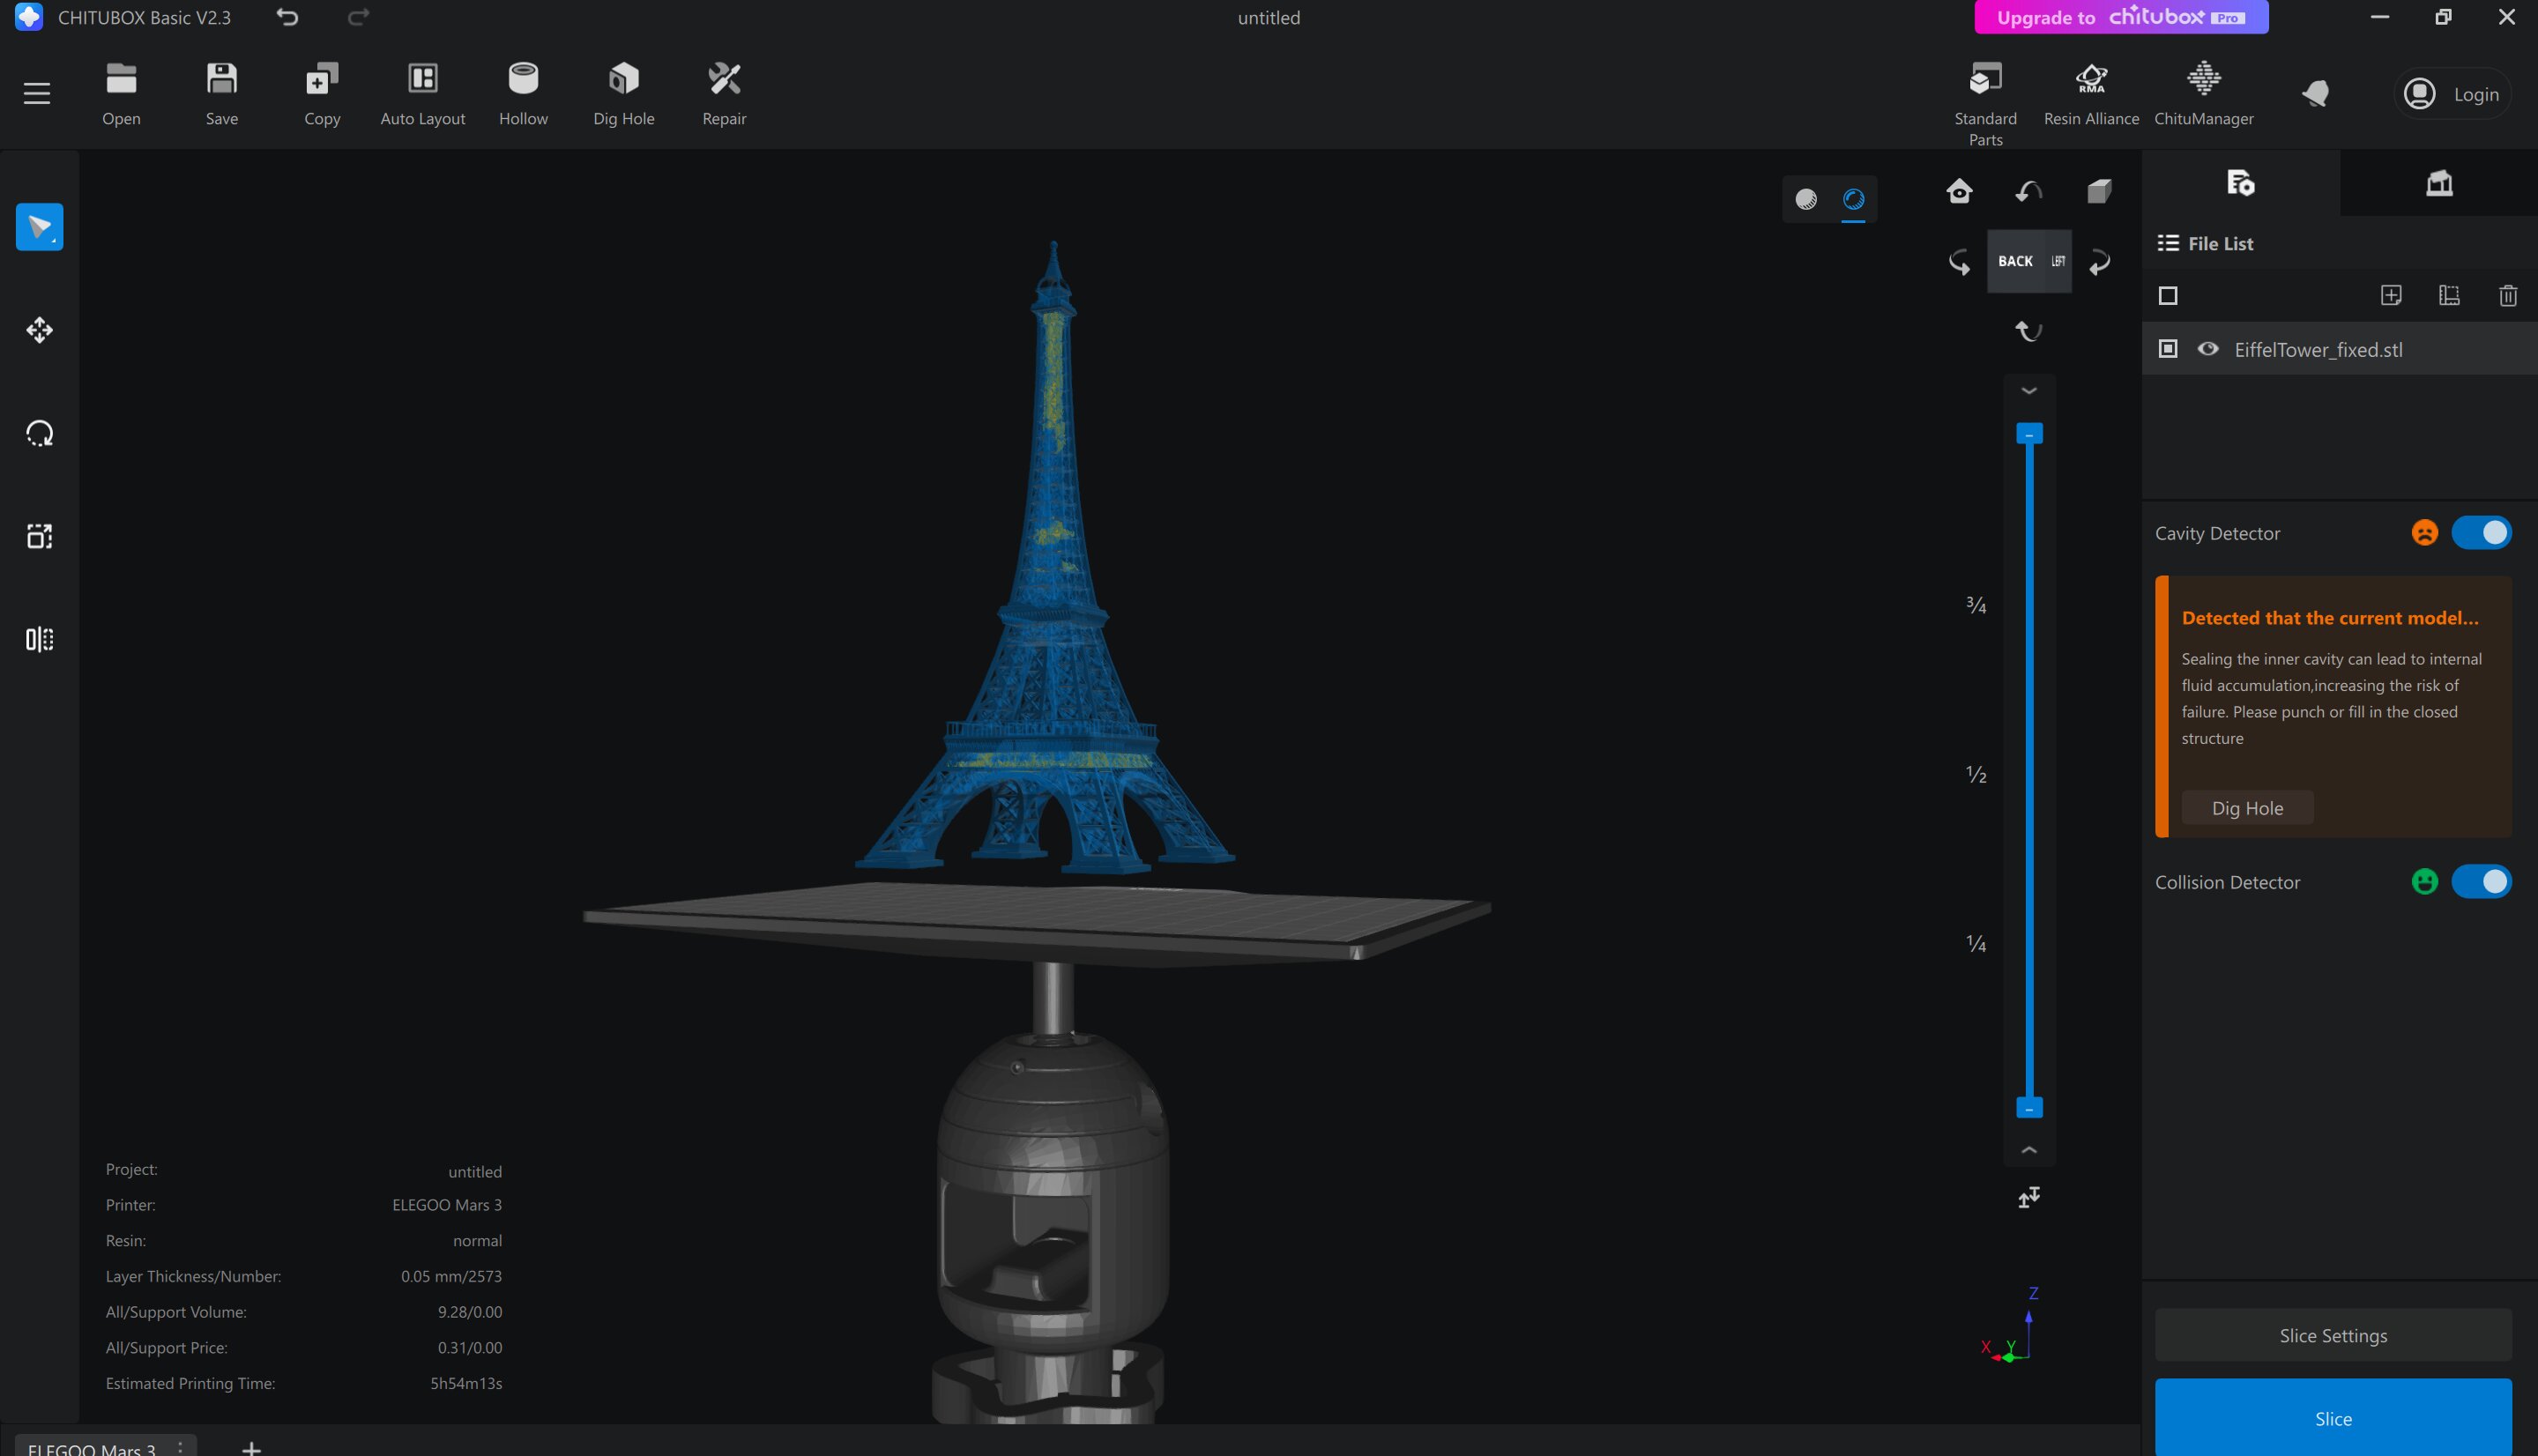Rotate view upward with the top curved arrow
Image resolution: width=2538 pixels, height=1456 pixels.
click(x=2028, y=191)
